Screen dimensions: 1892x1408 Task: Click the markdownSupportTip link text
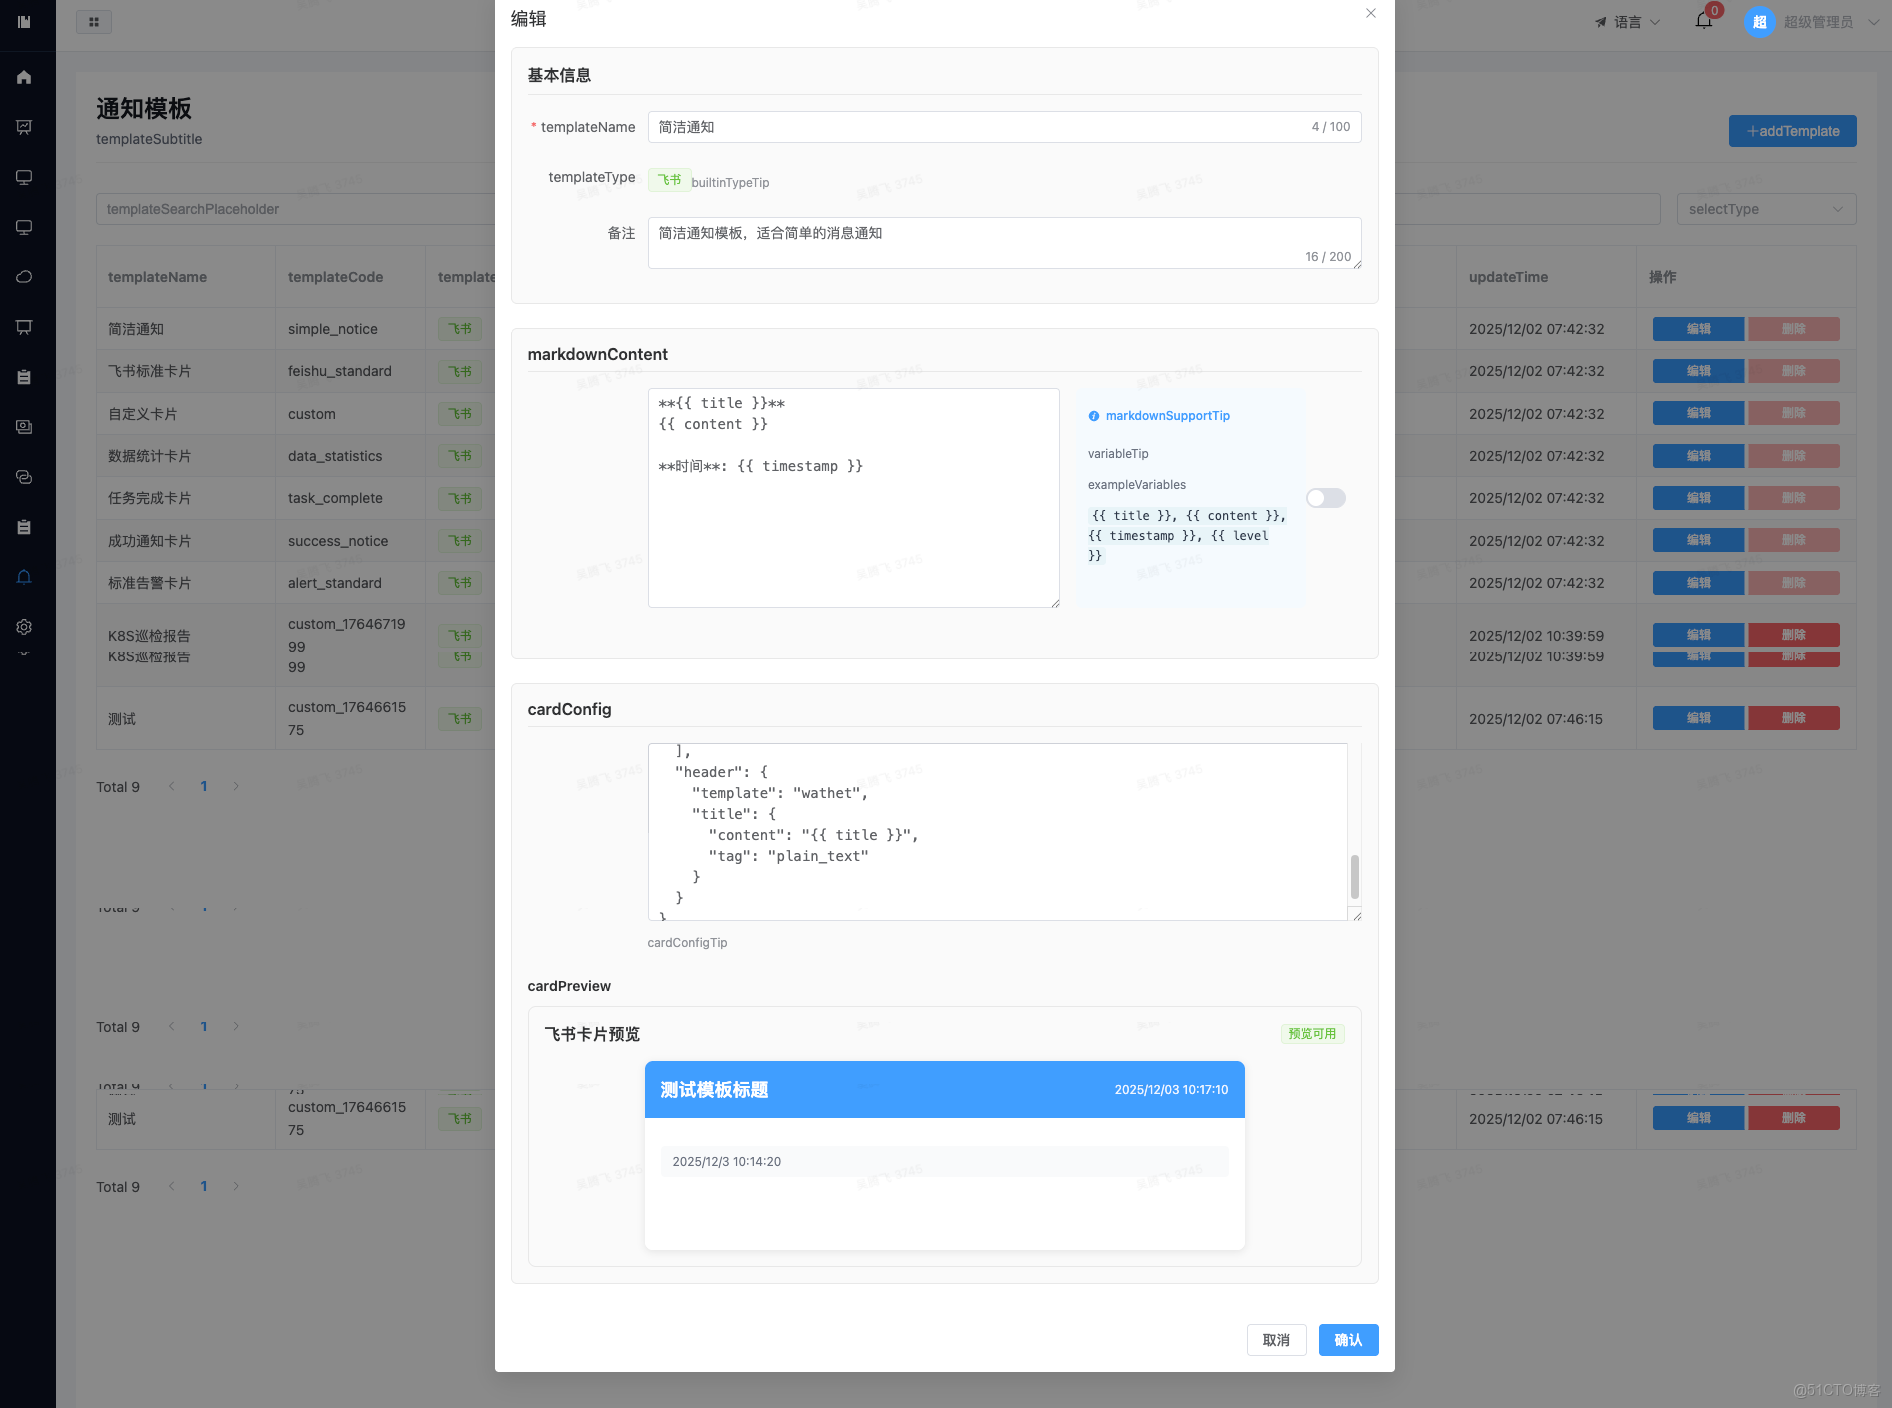point(1168,416)
